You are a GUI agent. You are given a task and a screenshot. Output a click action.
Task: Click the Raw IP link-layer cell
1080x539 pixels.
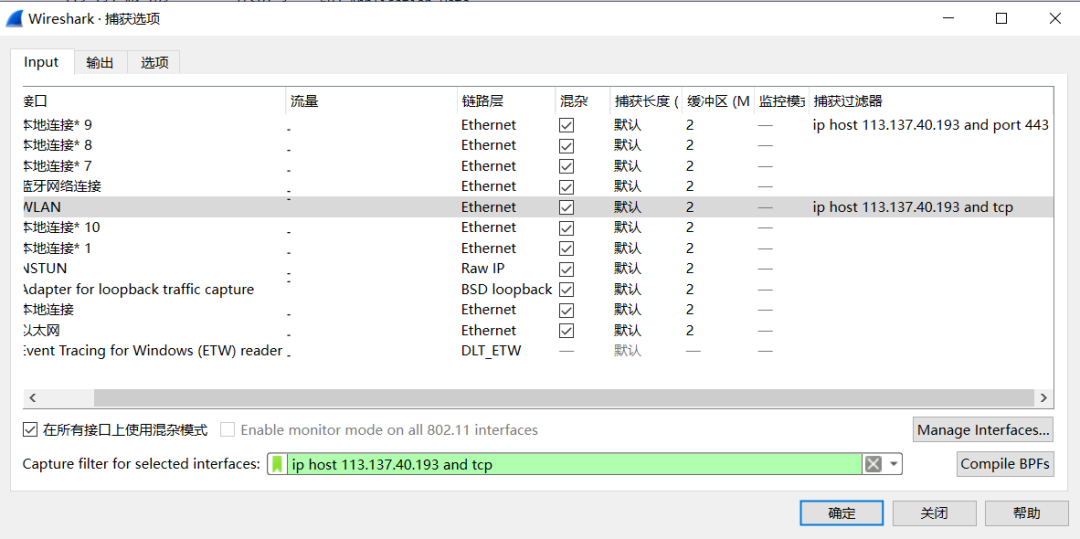484,268
